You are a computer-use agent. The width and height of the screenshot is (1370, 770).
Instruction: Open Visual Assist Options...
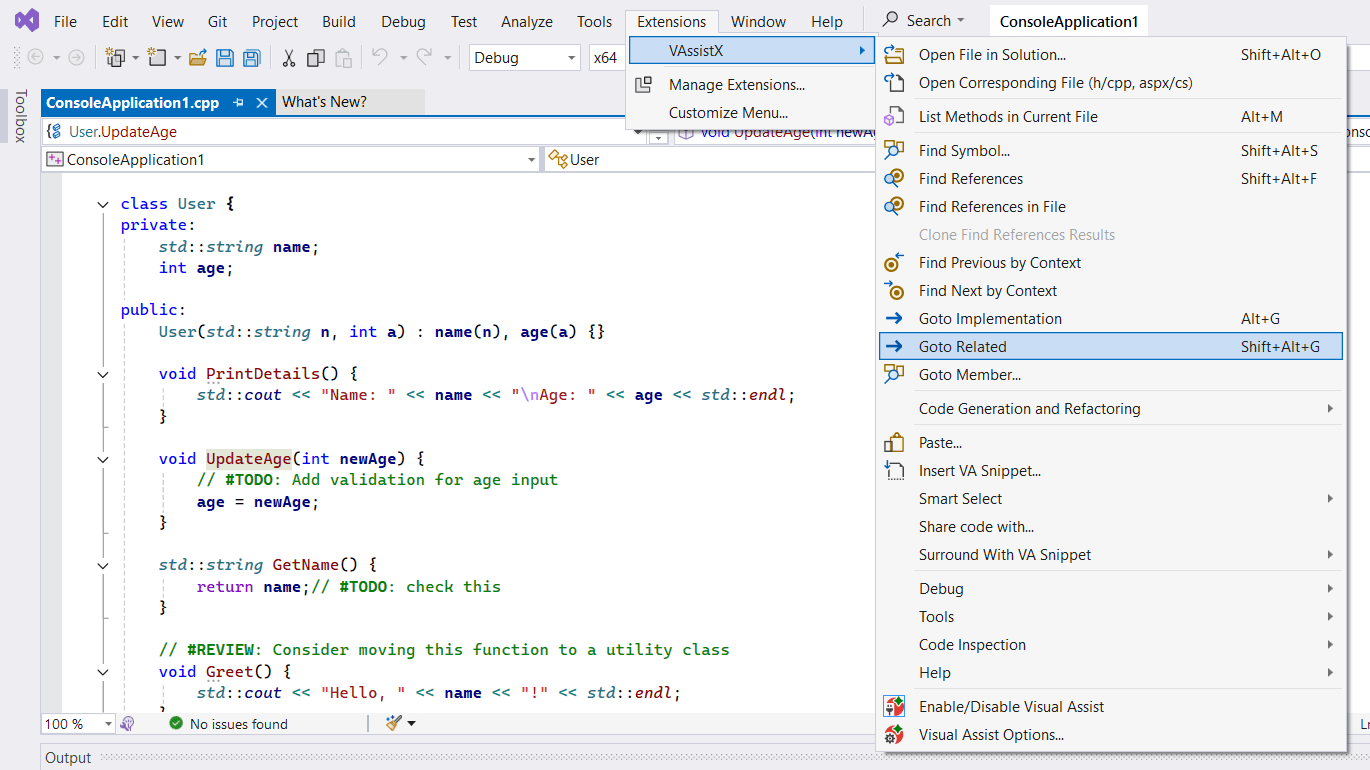pos(991,735)
